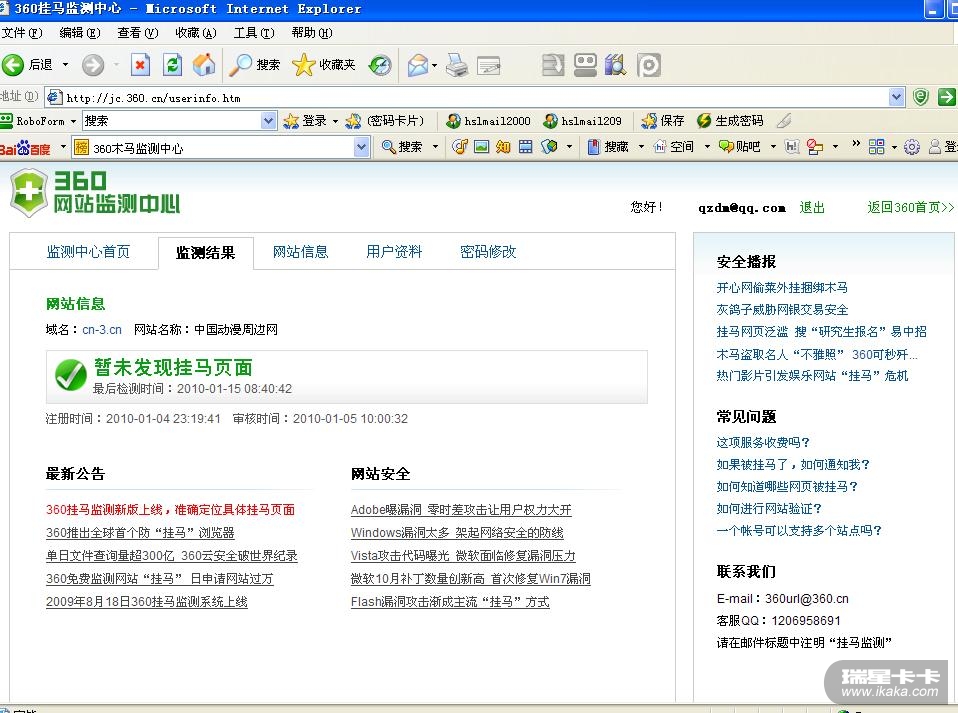Viewport: 958px width, 713px height.
Task: Open the 工具 menu
Action: click(x=251, y=33)
